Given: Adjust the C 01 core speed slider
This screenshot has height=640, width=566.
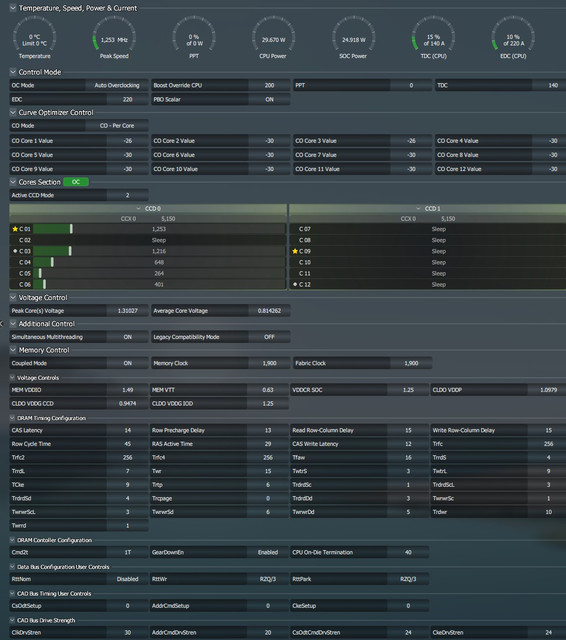Looking at the screenshot, I should coord(71,229).
